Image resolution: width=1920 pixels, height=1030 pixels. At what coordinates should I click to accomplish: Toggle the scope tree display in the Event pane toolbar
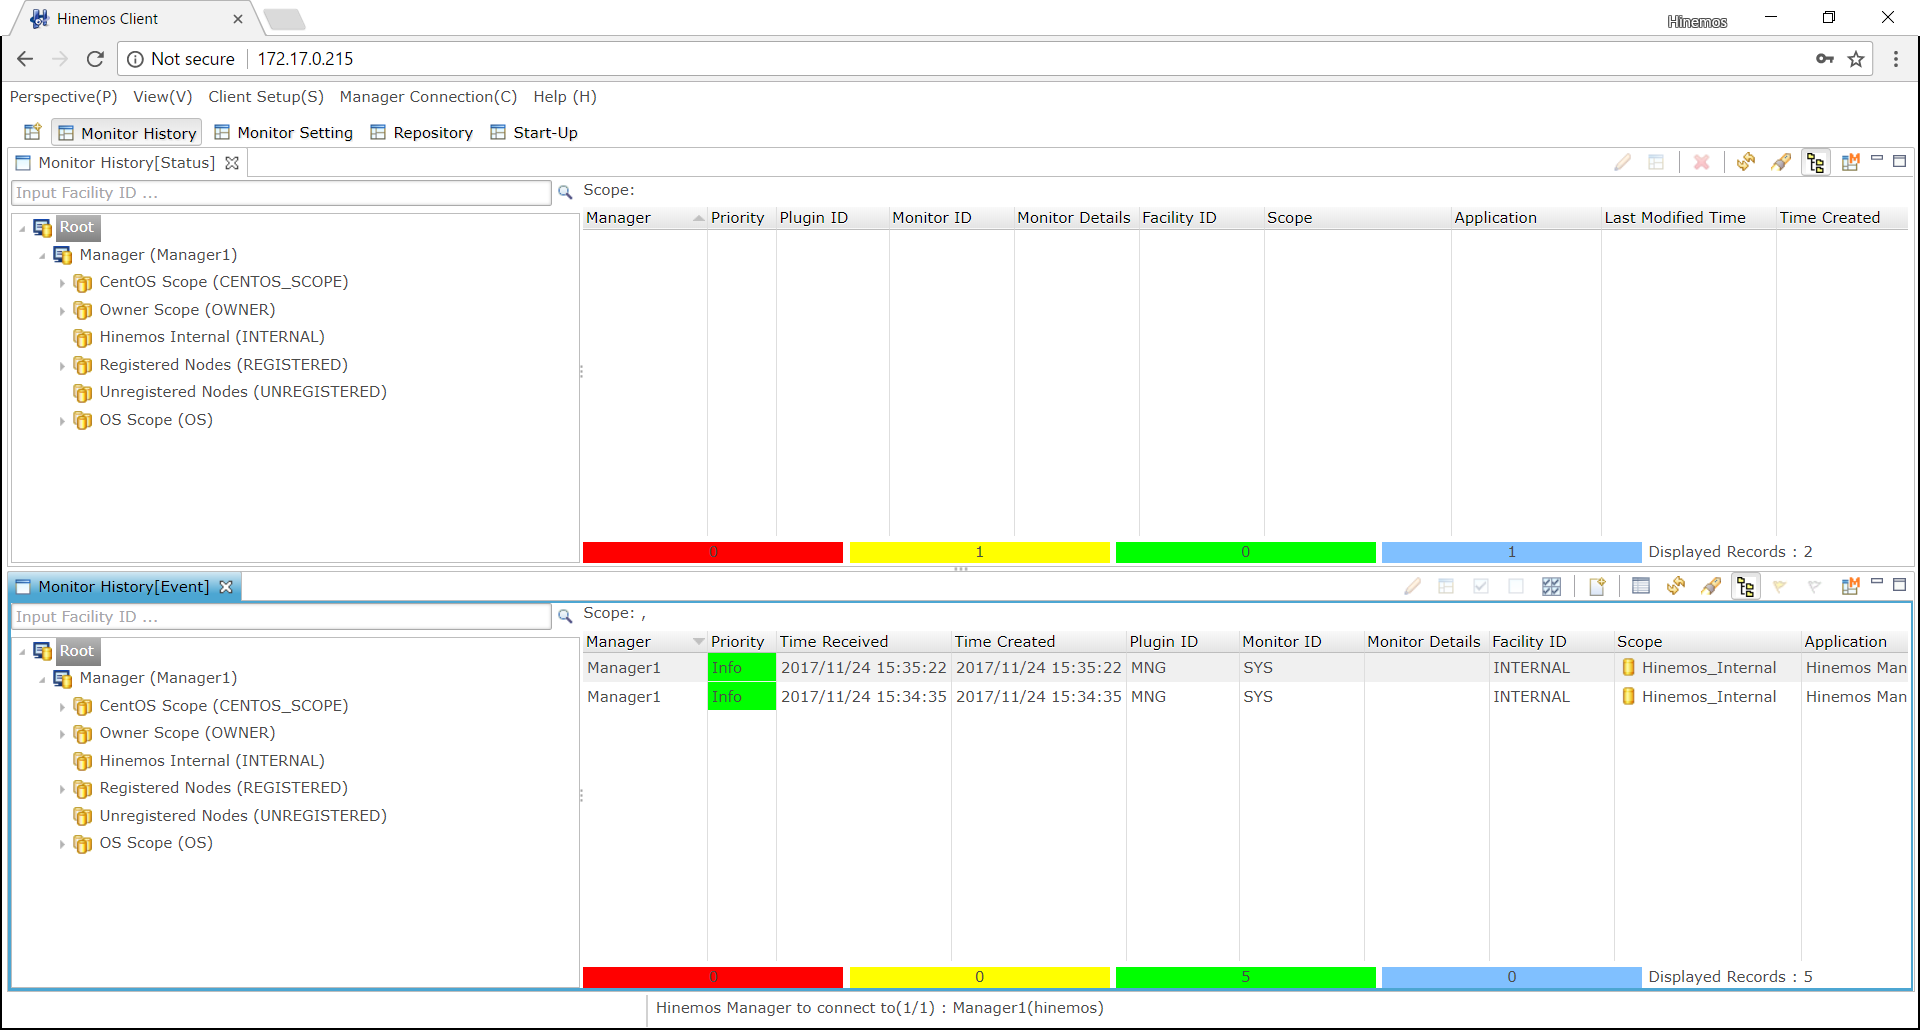pos(1746,586)
